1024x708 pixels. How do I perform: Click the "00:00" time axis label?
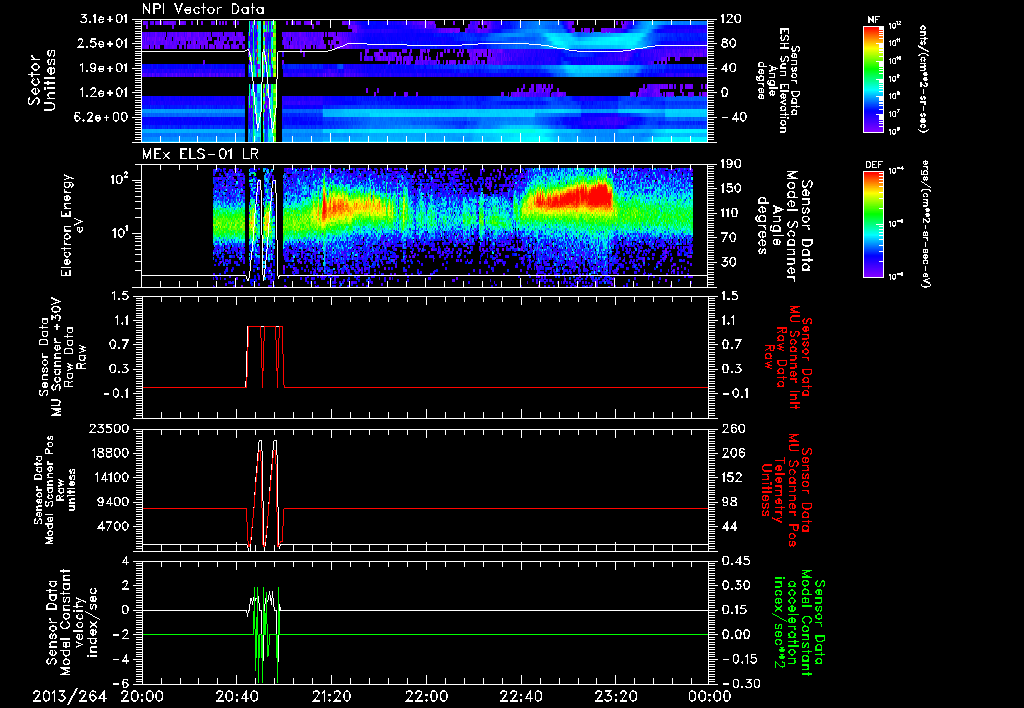coord(710,697)
